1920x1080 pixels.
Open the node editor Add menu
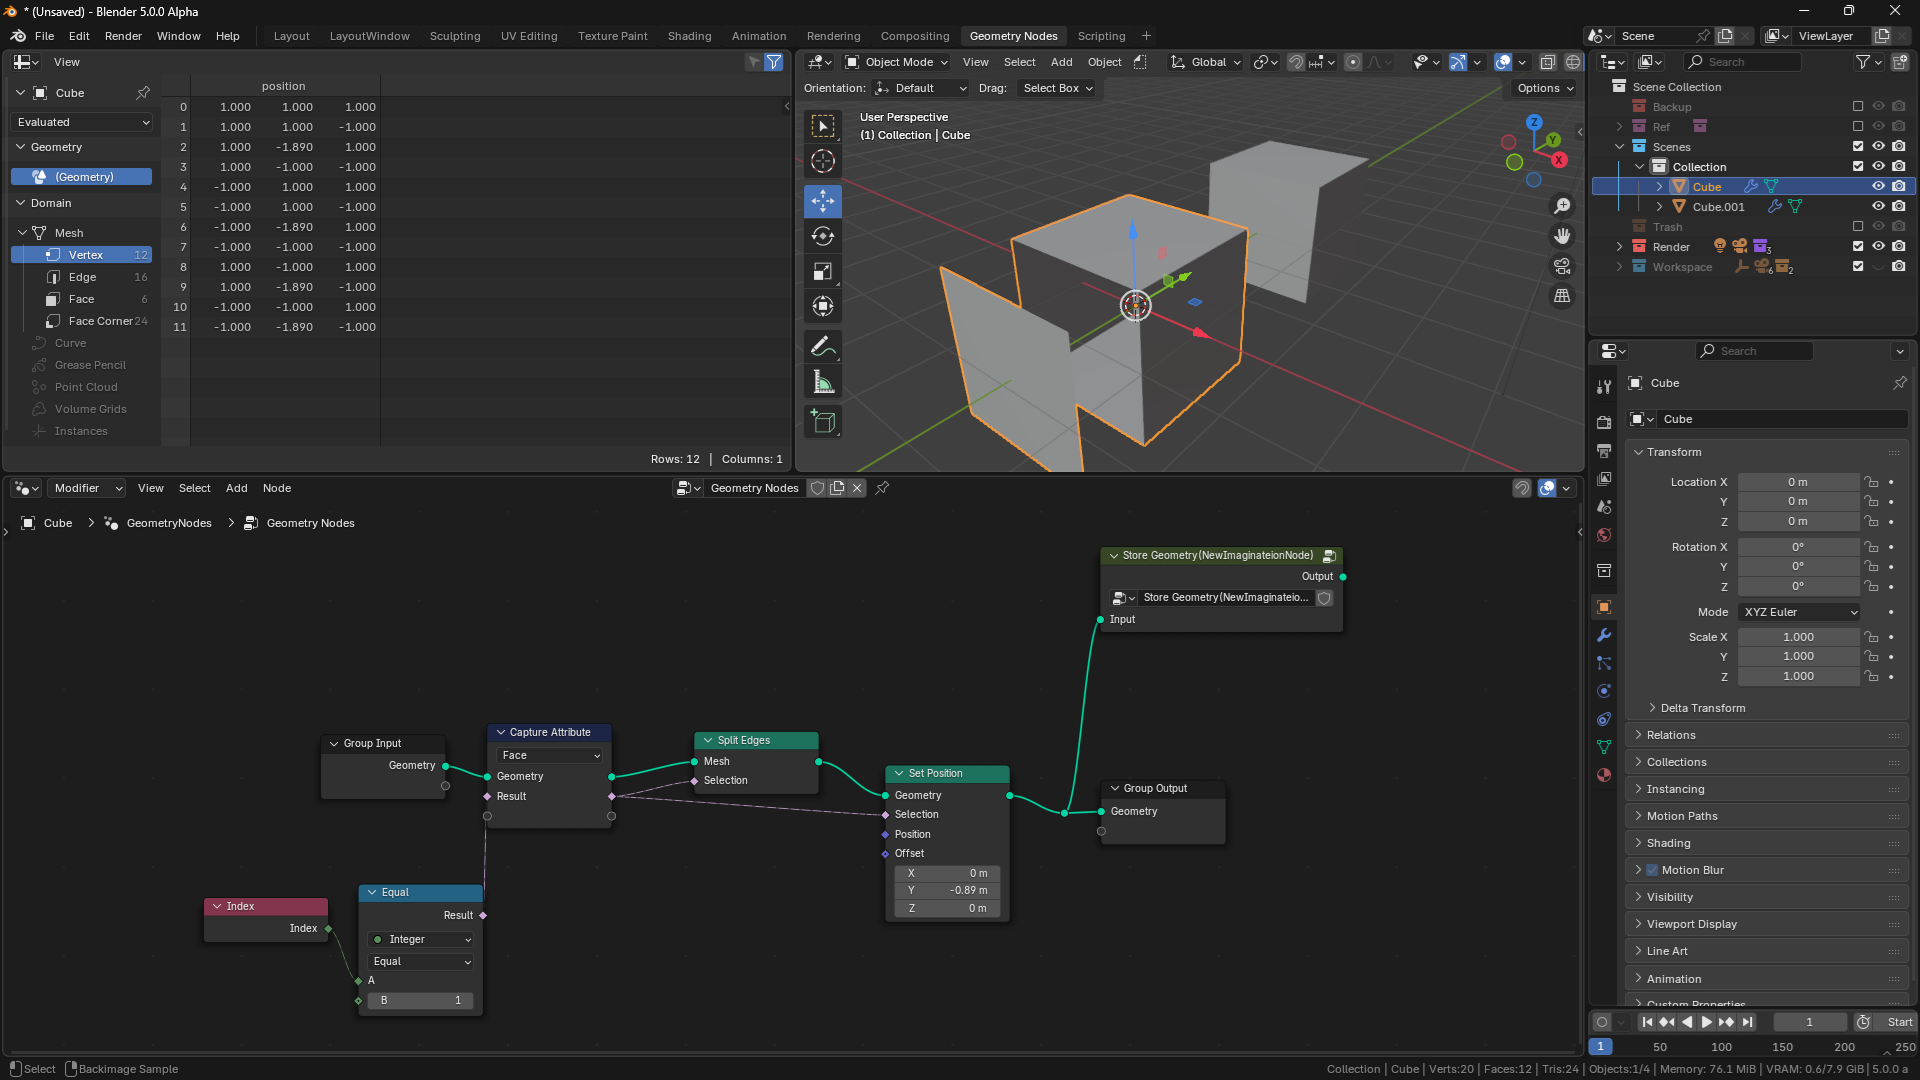236,488
